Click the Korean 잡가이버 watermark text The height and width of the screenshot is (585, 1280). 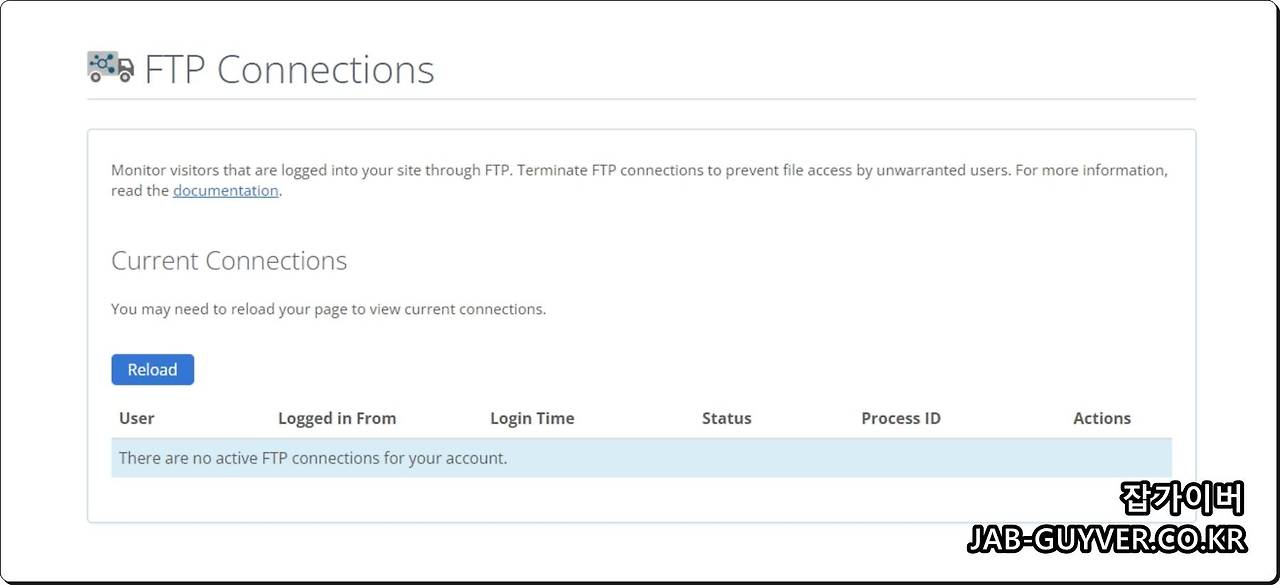coord(1181,499)
